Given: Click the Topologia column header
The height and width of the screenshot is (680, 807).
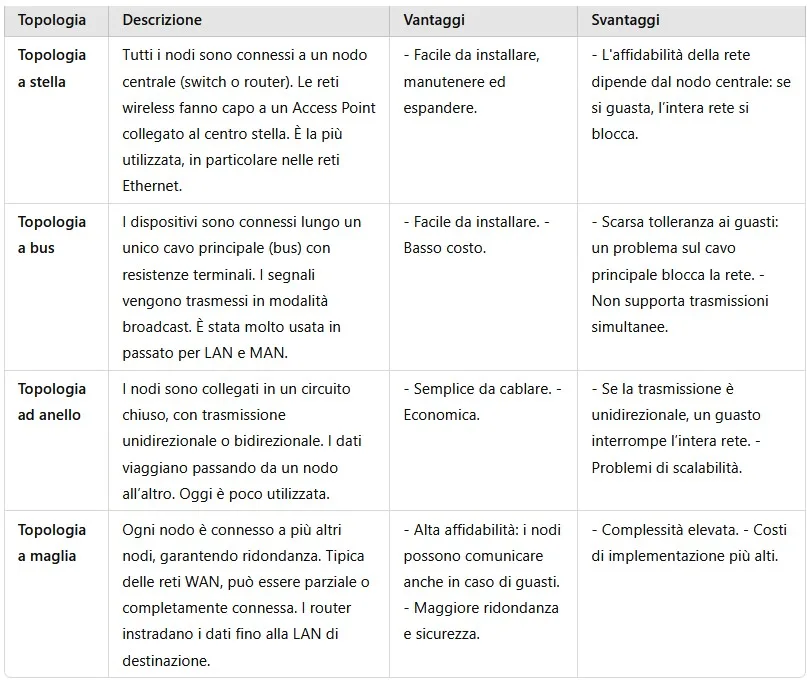Looking at the screenshot, I should (x=52, y=20).
